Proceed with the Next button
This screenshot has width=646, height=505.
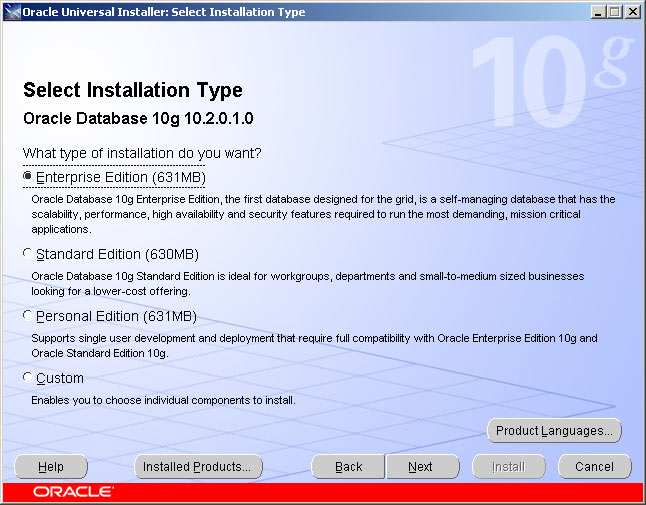pyautogui.click(x=422, y=467)
